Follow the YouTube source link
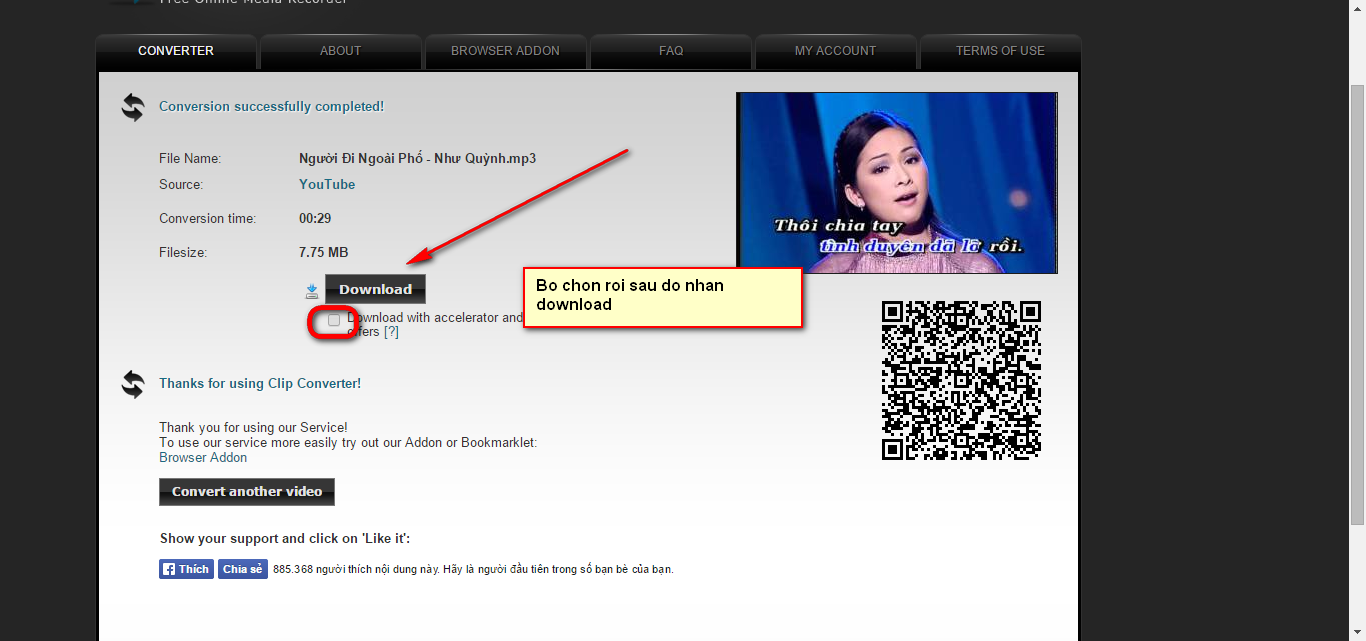The image size is (1366, 641). click(327, 184)
